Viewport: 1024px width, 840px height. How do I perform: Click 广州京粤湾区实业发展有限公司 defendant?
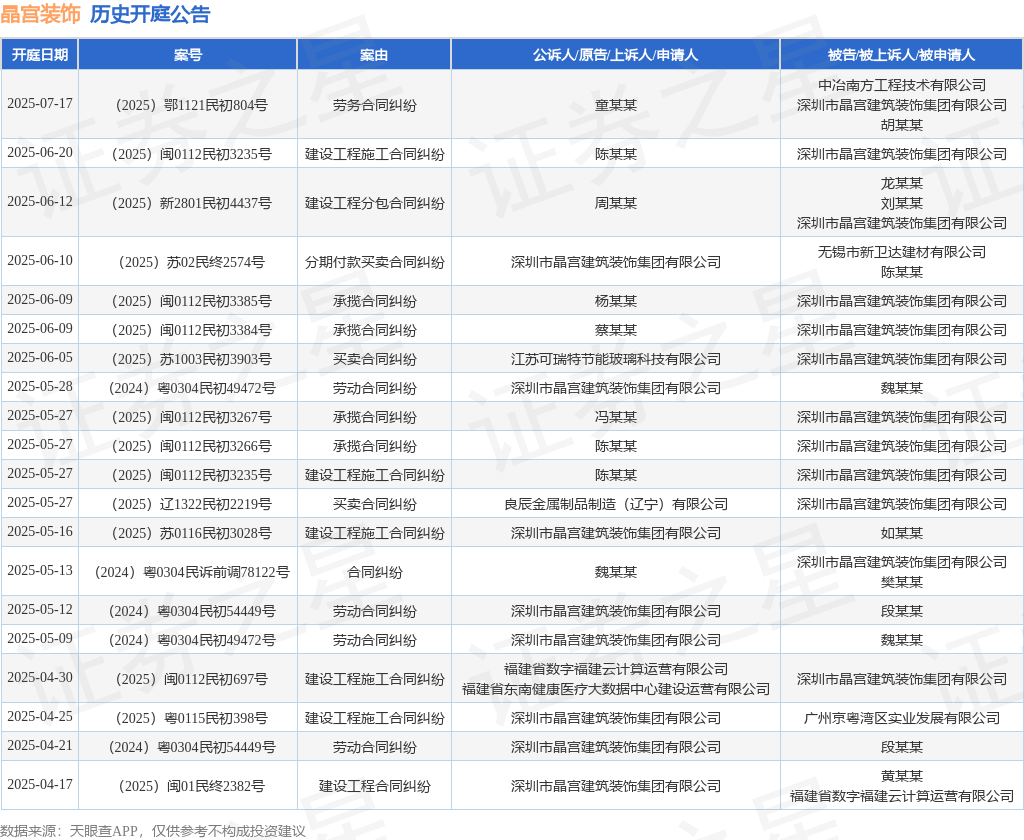click(901, 719)
